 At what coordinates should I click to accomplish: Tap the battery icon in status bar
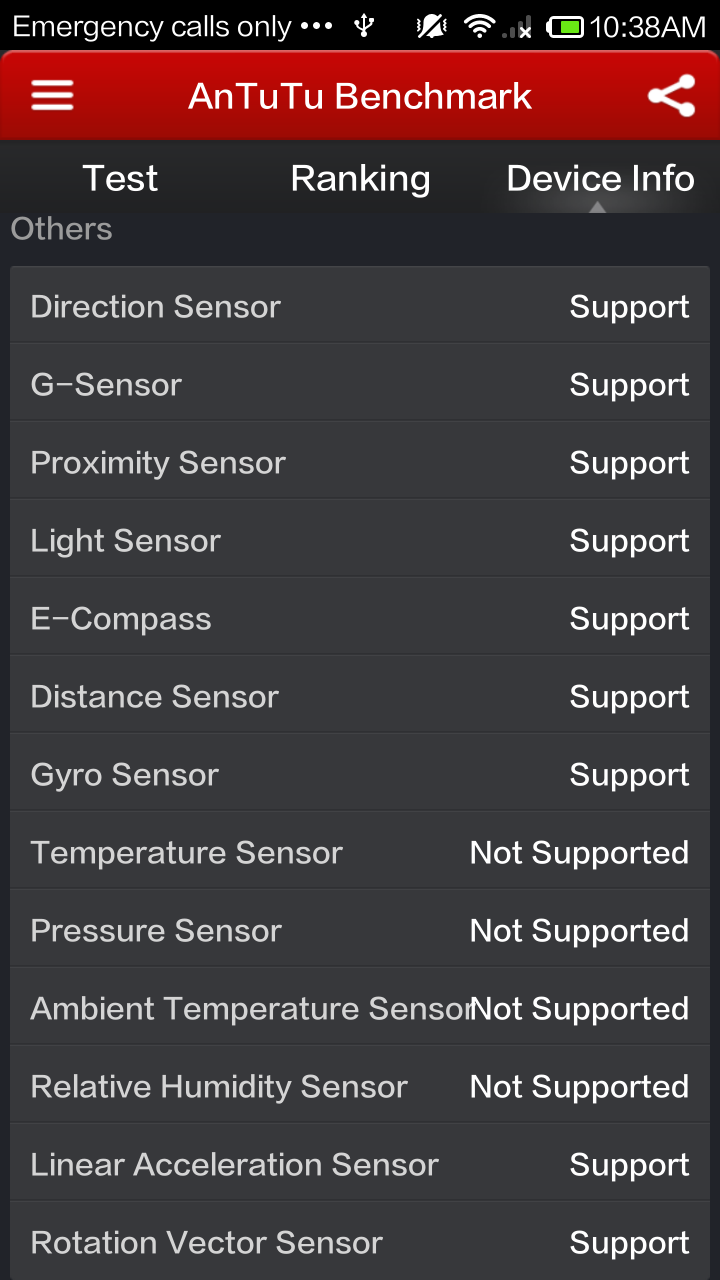[x=565, y=27]
